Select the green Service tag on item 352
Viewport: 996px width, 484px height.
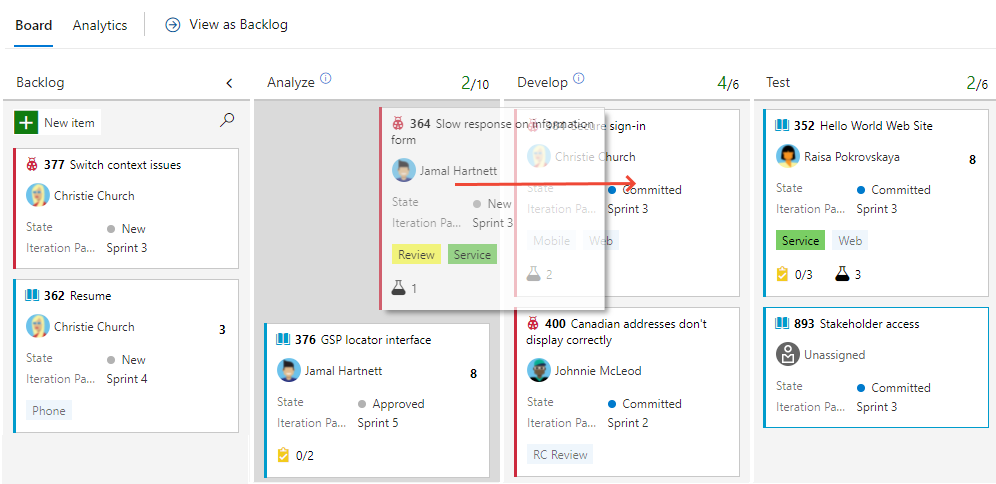[x=800, y=241]
